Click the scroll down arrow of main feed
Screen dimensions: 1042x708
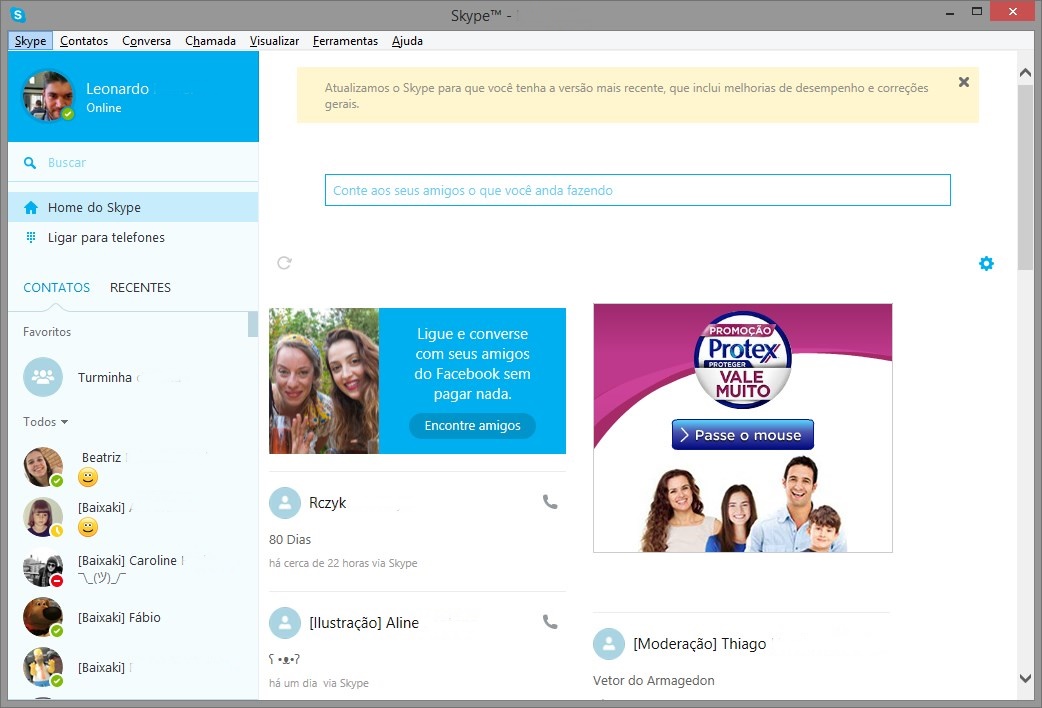[1025, 679]
